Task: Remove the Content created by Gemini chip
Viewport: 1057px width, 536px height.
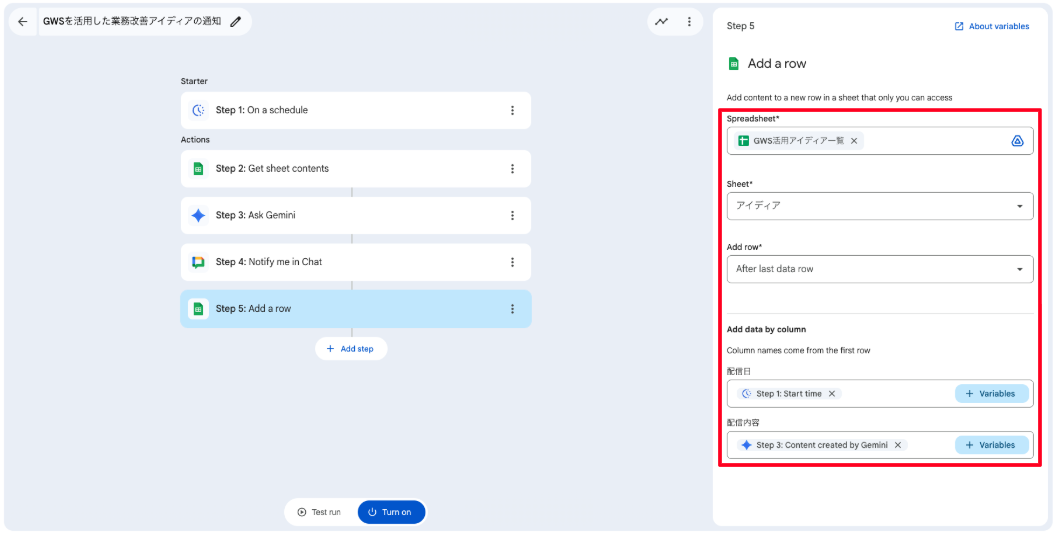Action: coord(898,445)
